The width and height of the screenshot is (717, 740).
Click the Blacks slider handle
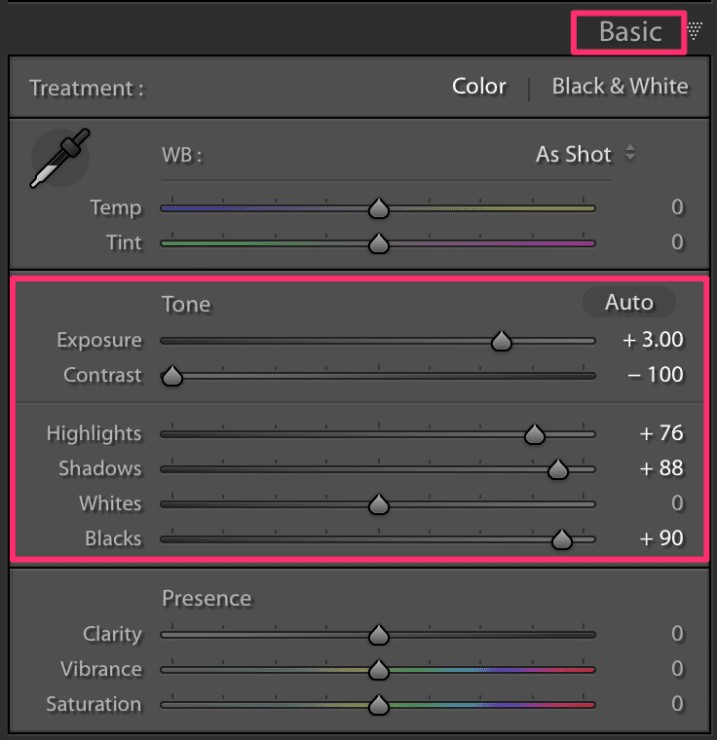click(x=561, y=539)
